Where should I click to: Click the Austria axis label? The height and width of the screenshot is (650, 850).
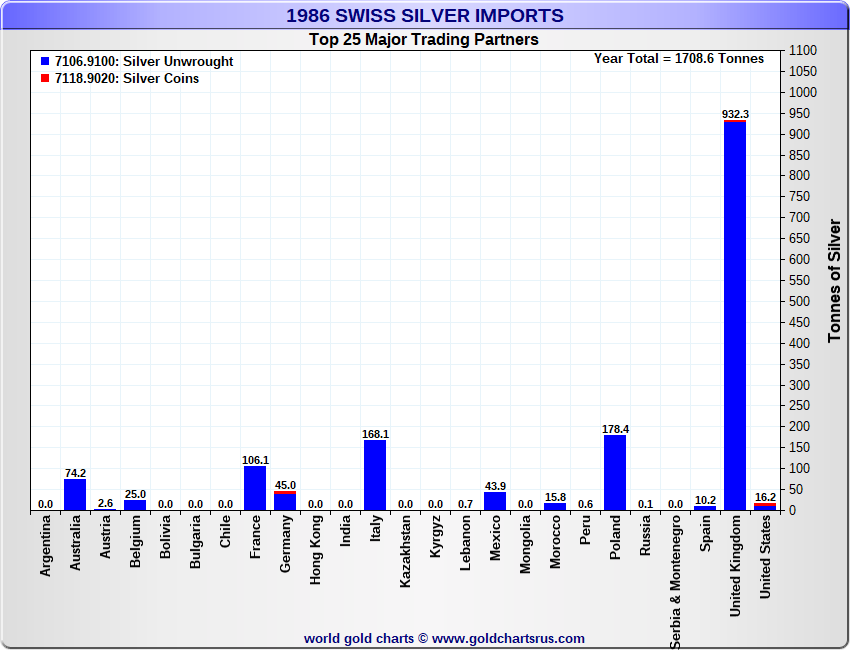coord(105,537)
